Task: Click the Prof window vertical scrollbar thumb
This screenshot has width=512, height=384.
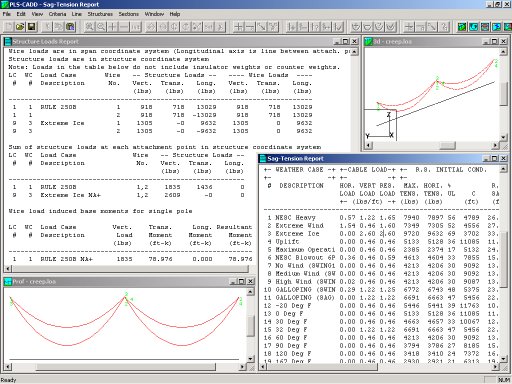Action: [251, 327]
